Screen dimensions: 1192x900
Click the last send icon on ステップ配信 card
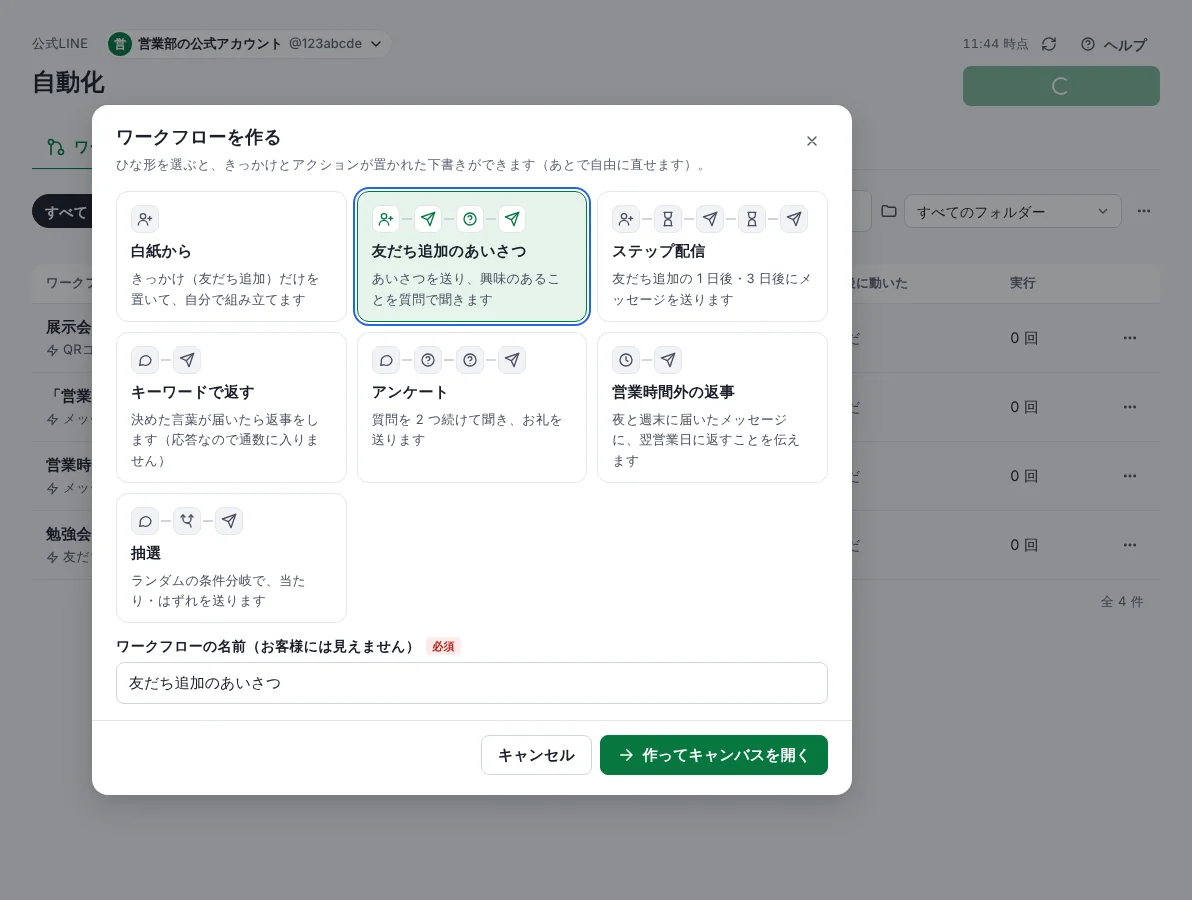[794, 219]
